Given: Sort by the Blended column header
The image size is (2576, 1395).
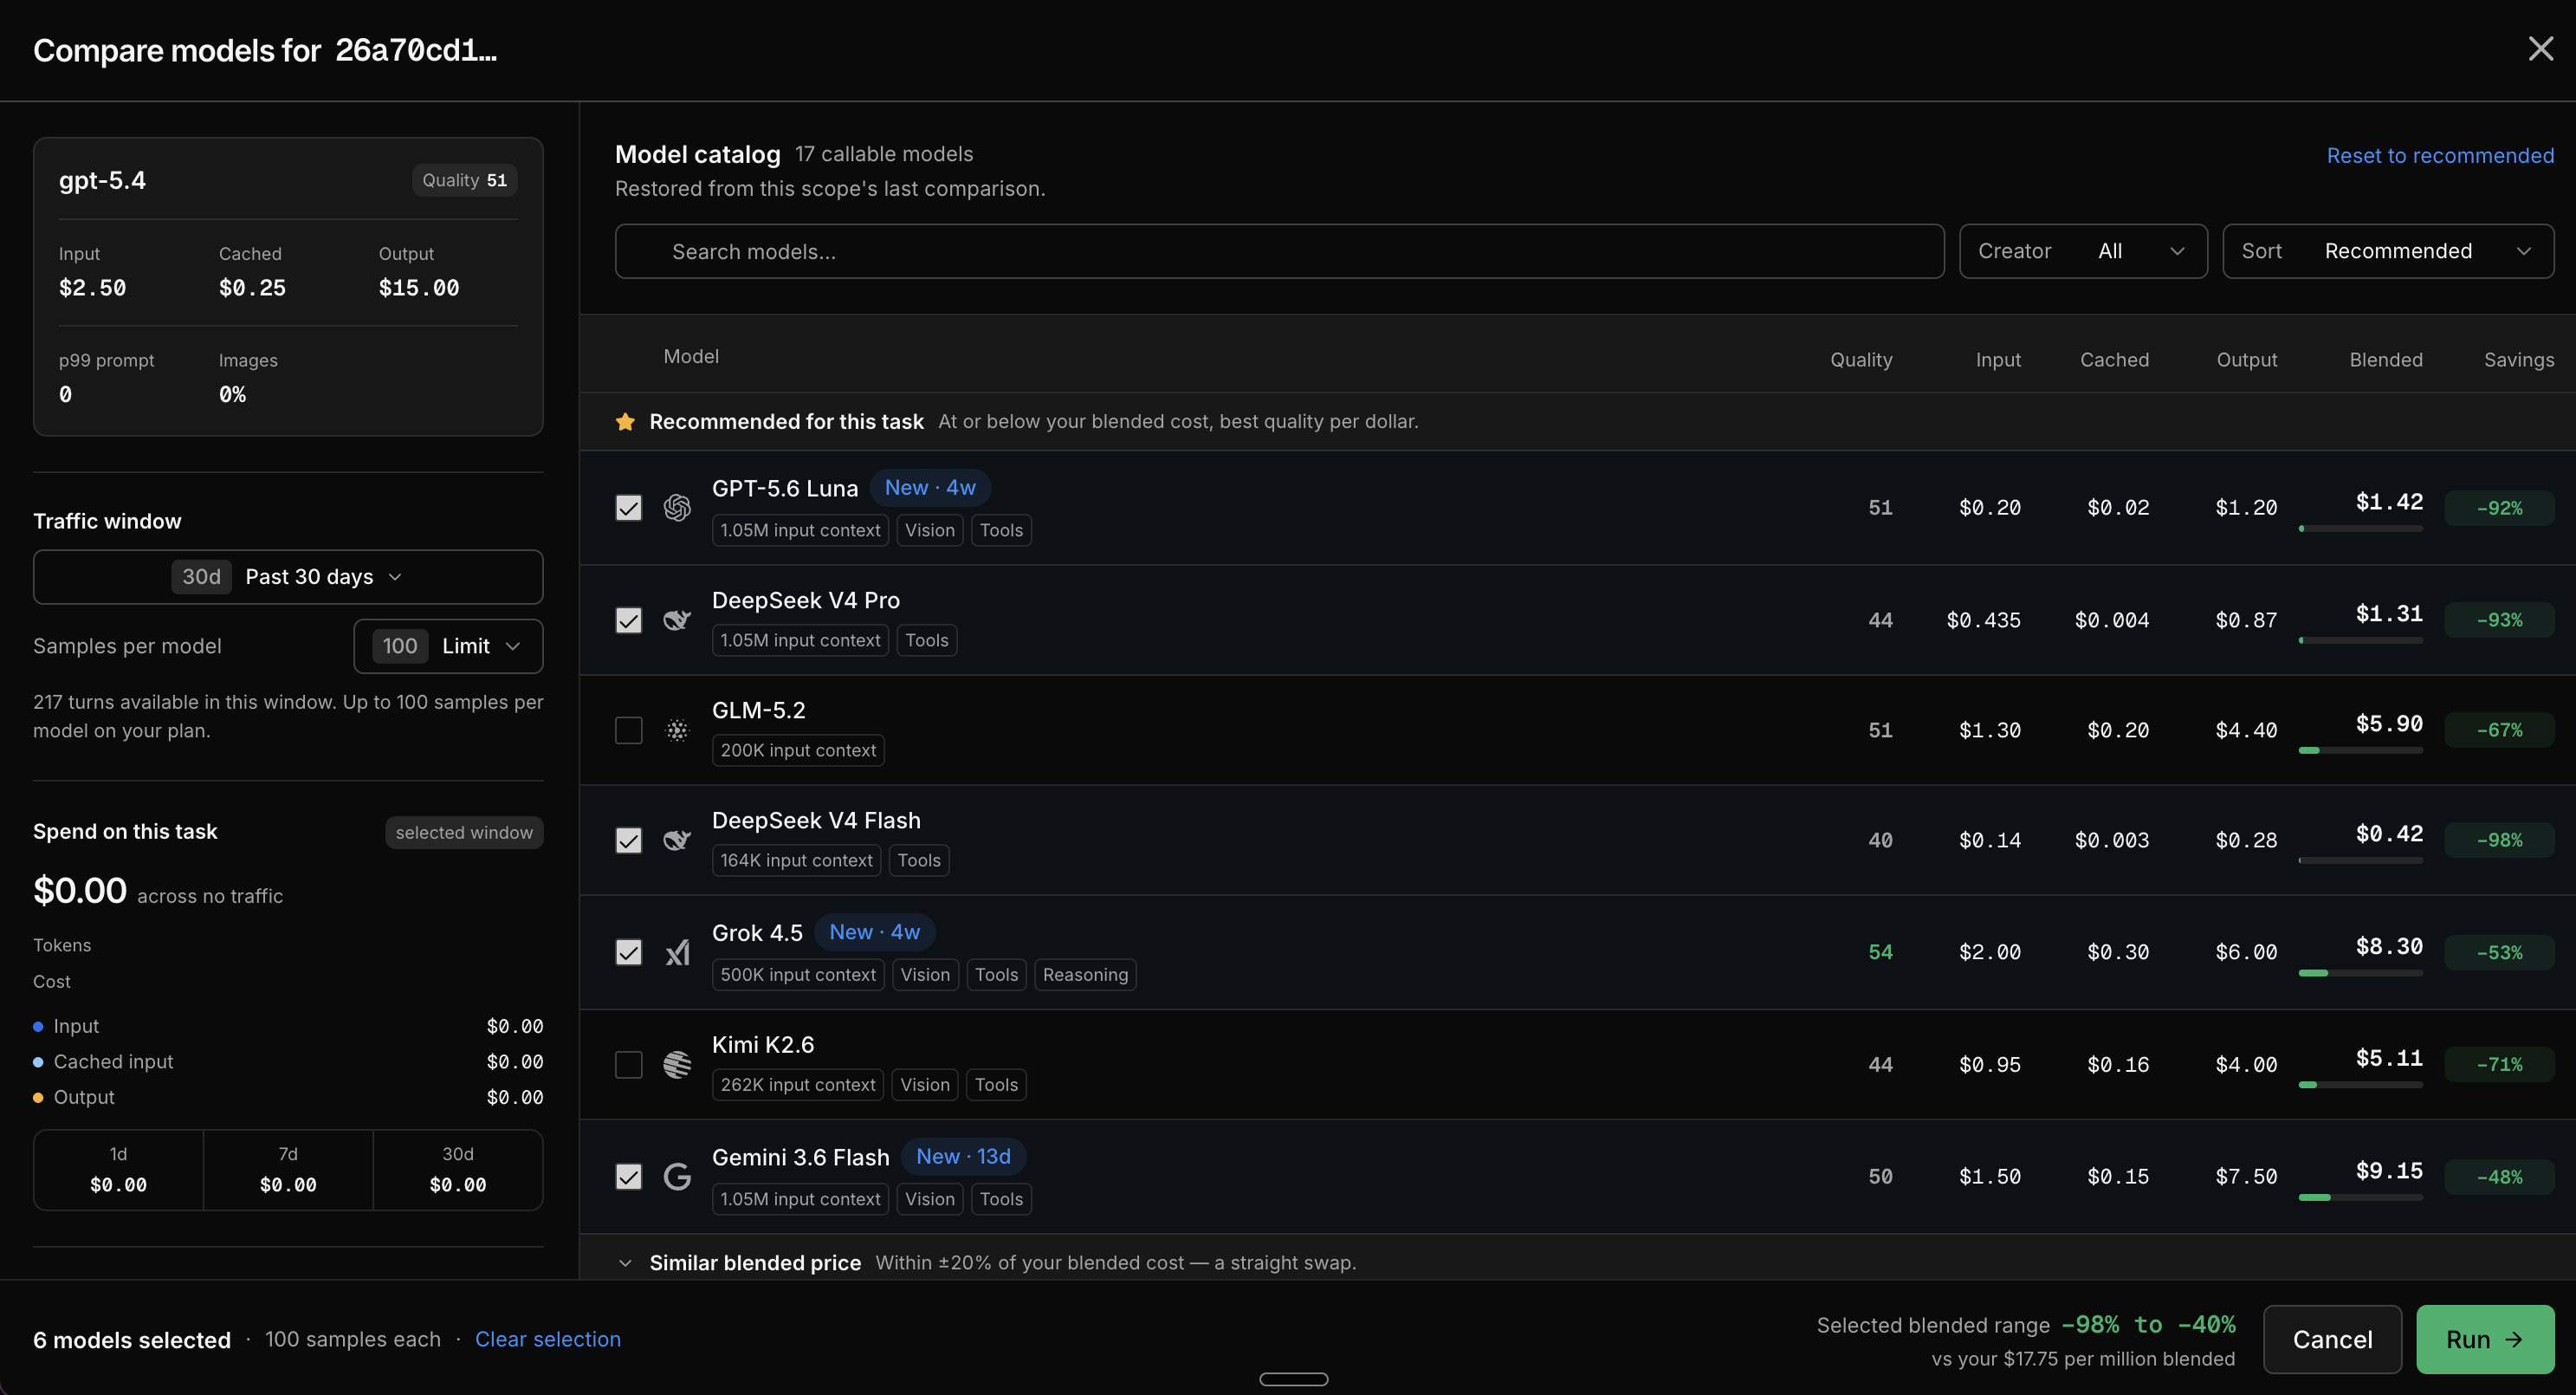Looking at the screenshot, I should point(2386,360).
